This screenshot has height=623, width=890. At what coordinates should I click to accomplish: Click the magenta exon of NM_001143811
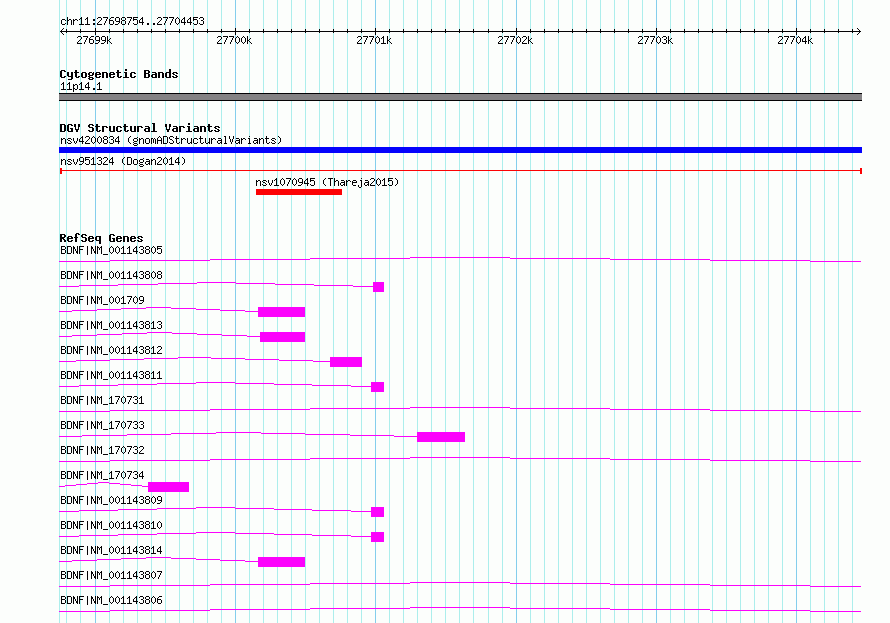(377, 387)
